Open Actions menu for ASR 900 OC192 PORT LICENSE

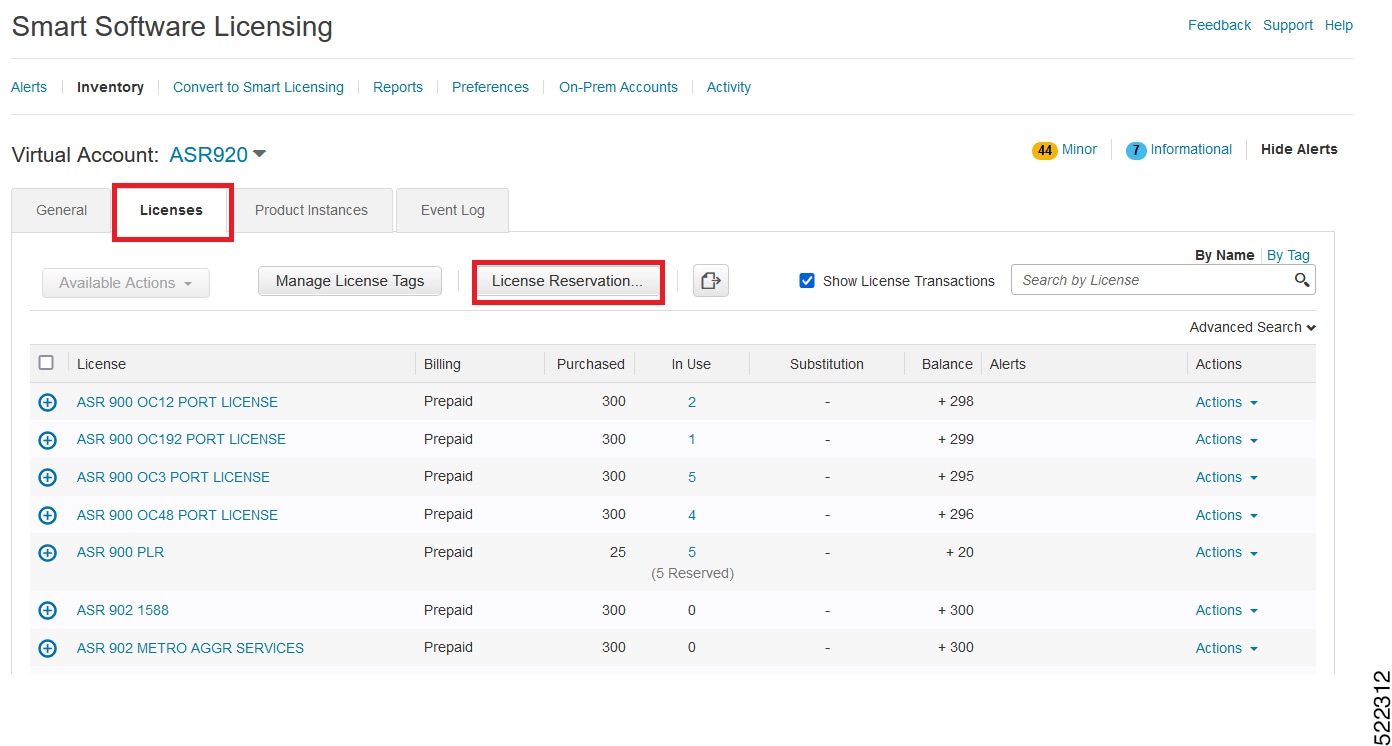coord(1226,439)
